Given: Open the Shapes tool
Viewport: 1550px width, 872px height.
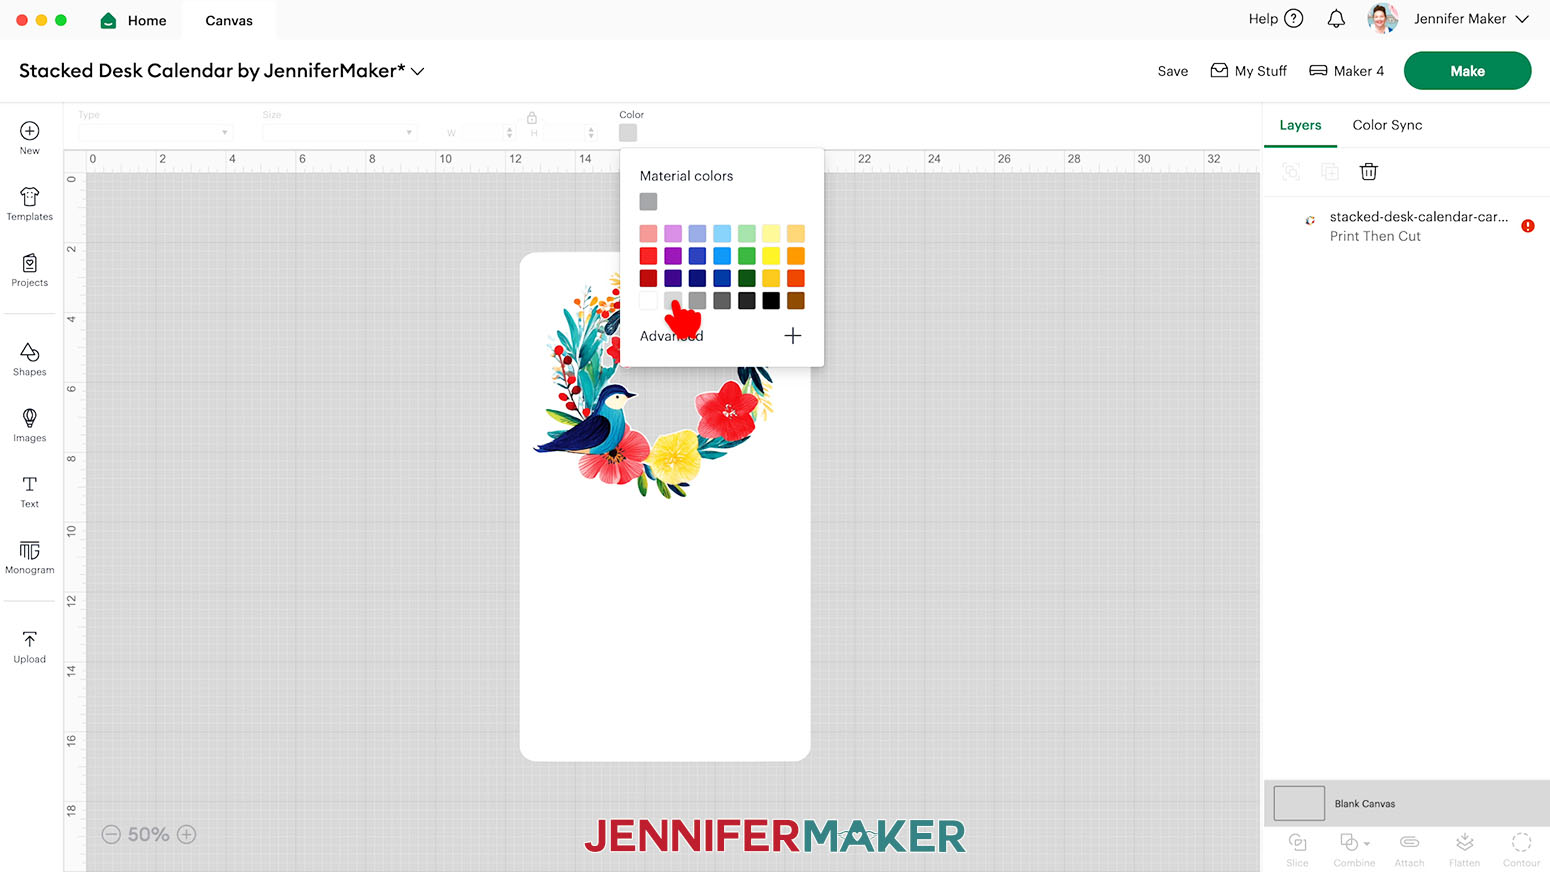Looking at the screenshot, I should (x=30, y=359).
